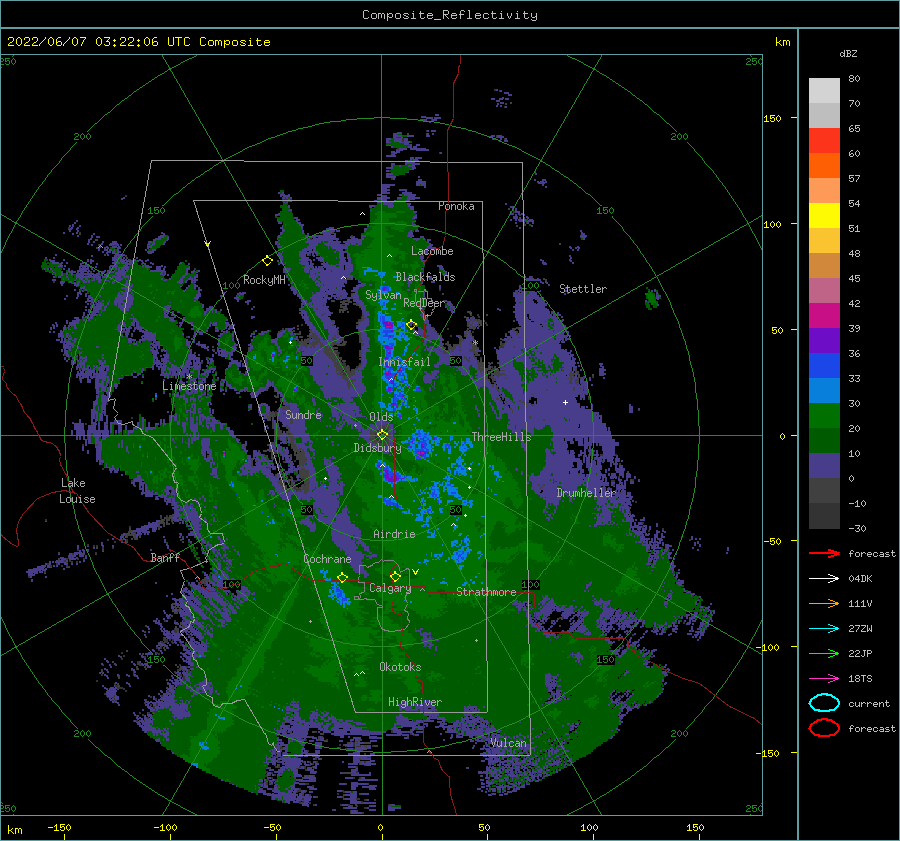Select the yellow swatch between 54 and 51
Image resolution: width=900 pixels, height=841 pixels.
[824, 215]
